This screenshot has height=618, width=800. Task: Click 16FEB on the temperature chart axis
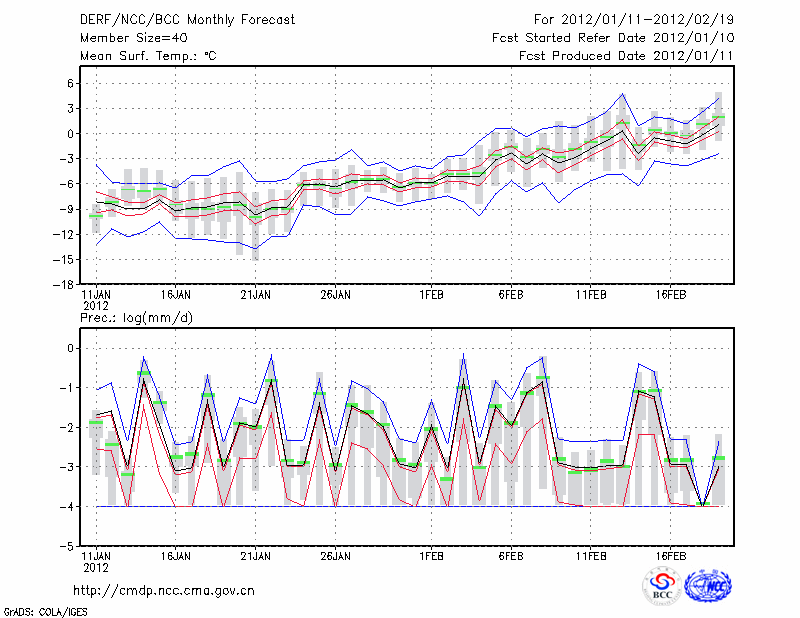670,295
